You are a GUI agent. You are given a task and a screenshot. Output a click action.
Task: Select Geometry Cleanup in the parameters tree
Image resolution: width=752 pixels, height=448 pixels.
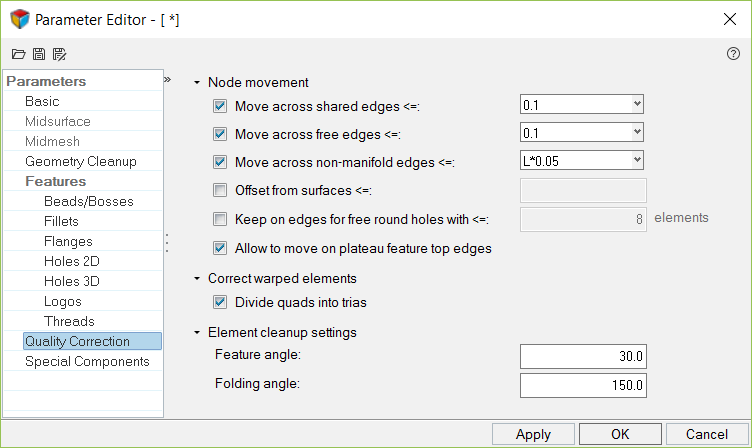[81, 161]
